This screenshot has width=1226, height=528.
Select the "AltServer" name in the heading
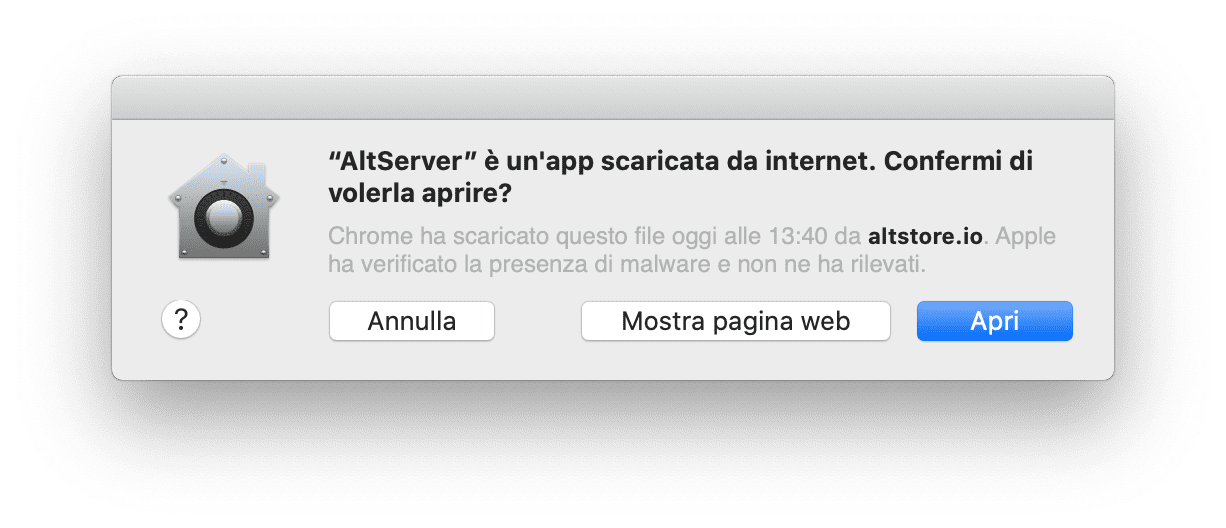(392, 160)
